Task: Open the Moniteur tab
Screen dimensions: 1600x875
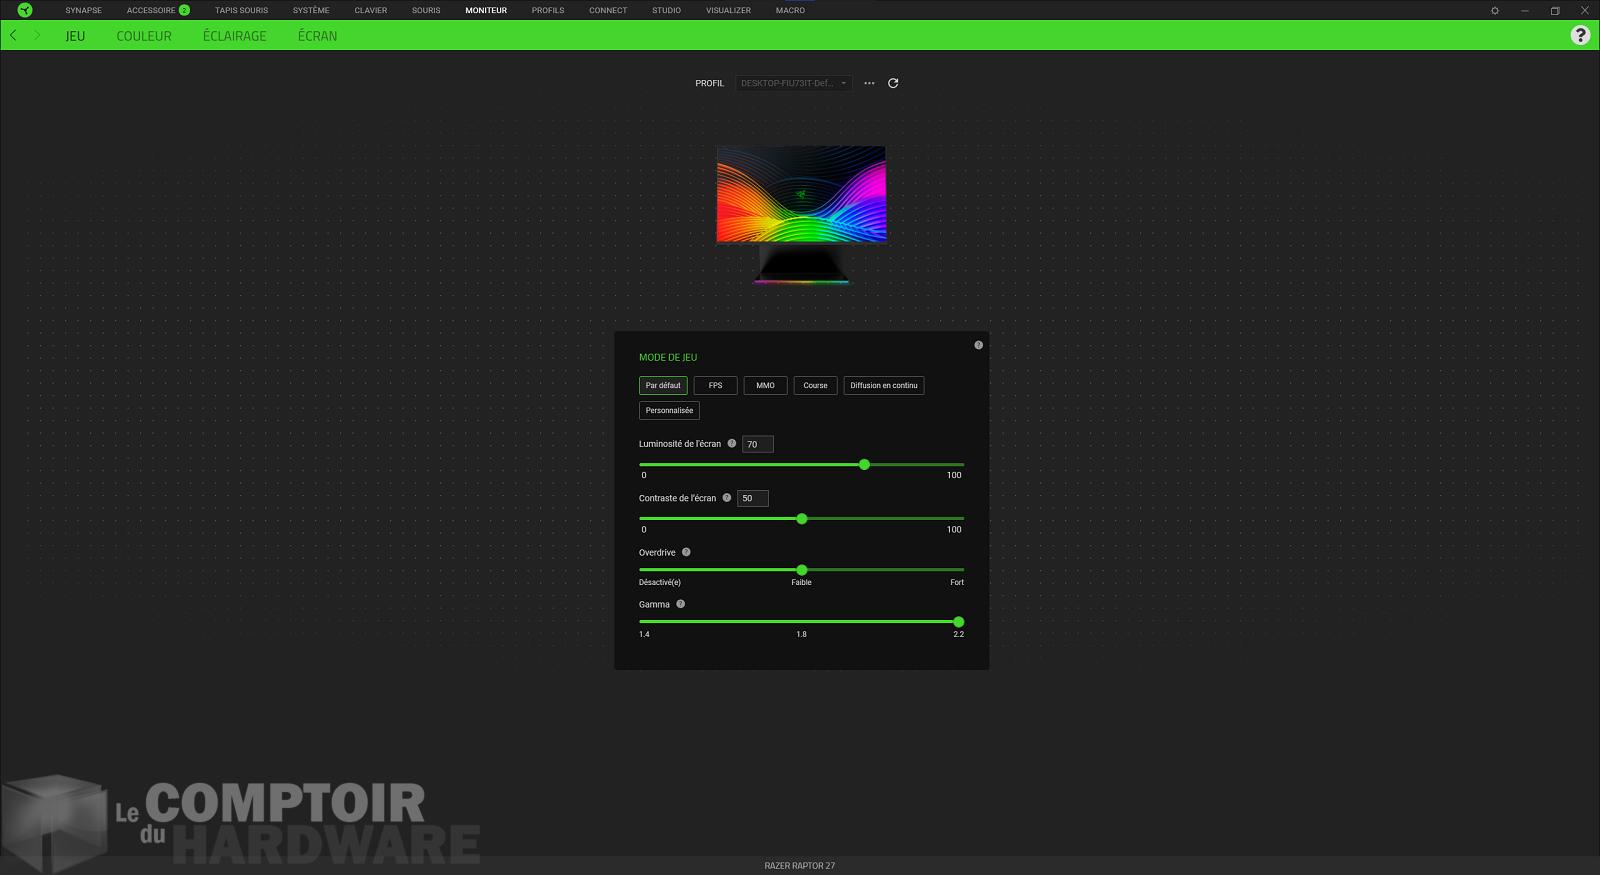Action: click(486, 10)
